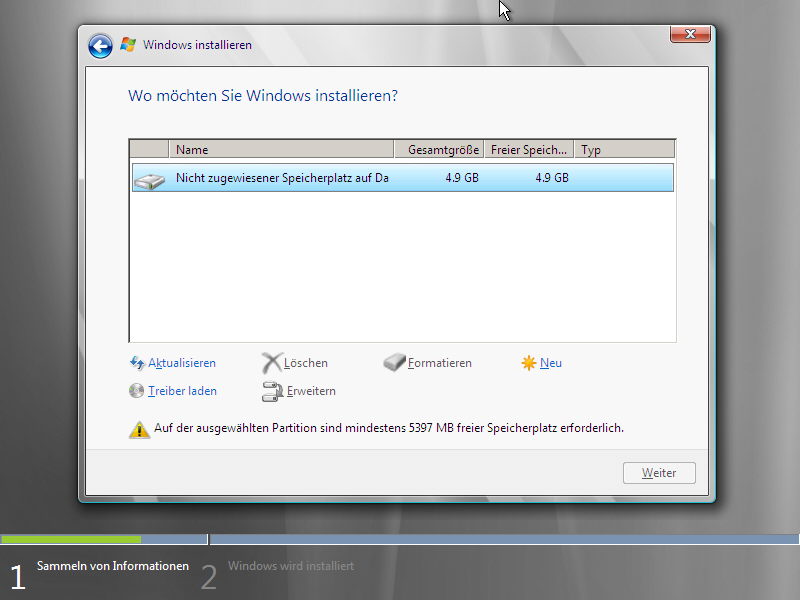Viewport: 800px width, 600px height.
Task: Sort by the Freier Speich... column header
Action: point(529,149)
